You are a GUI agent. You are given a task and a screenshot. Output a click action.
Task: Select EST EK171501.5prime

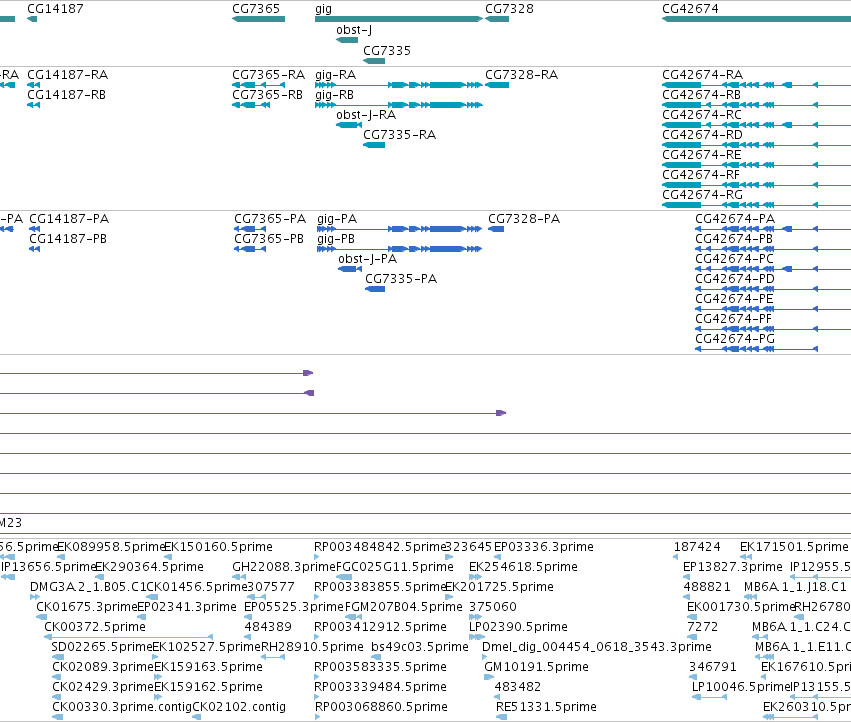pos(794,547)
